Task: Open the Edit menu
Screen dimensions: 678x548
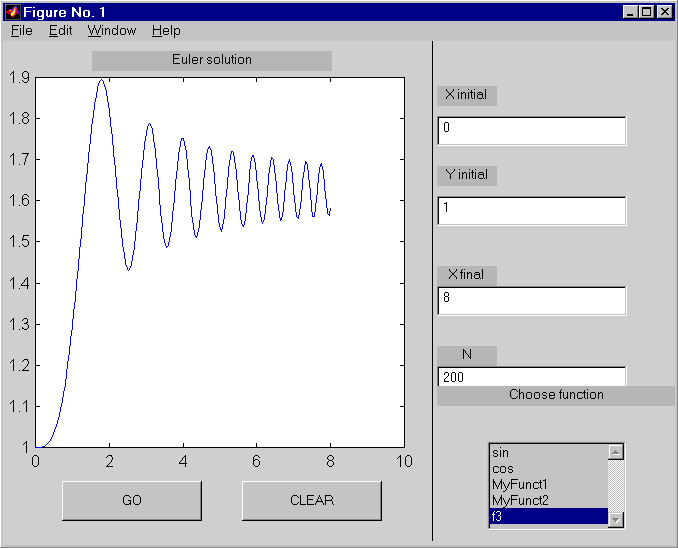Action: click(60, 31)
